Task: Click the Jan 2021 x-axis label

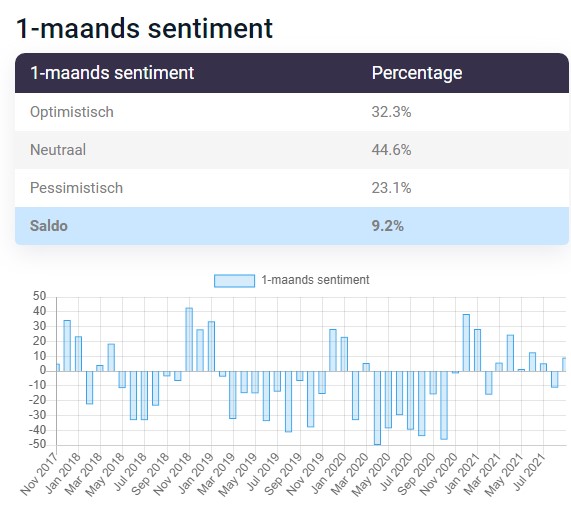Action: [x=461, y=474]
